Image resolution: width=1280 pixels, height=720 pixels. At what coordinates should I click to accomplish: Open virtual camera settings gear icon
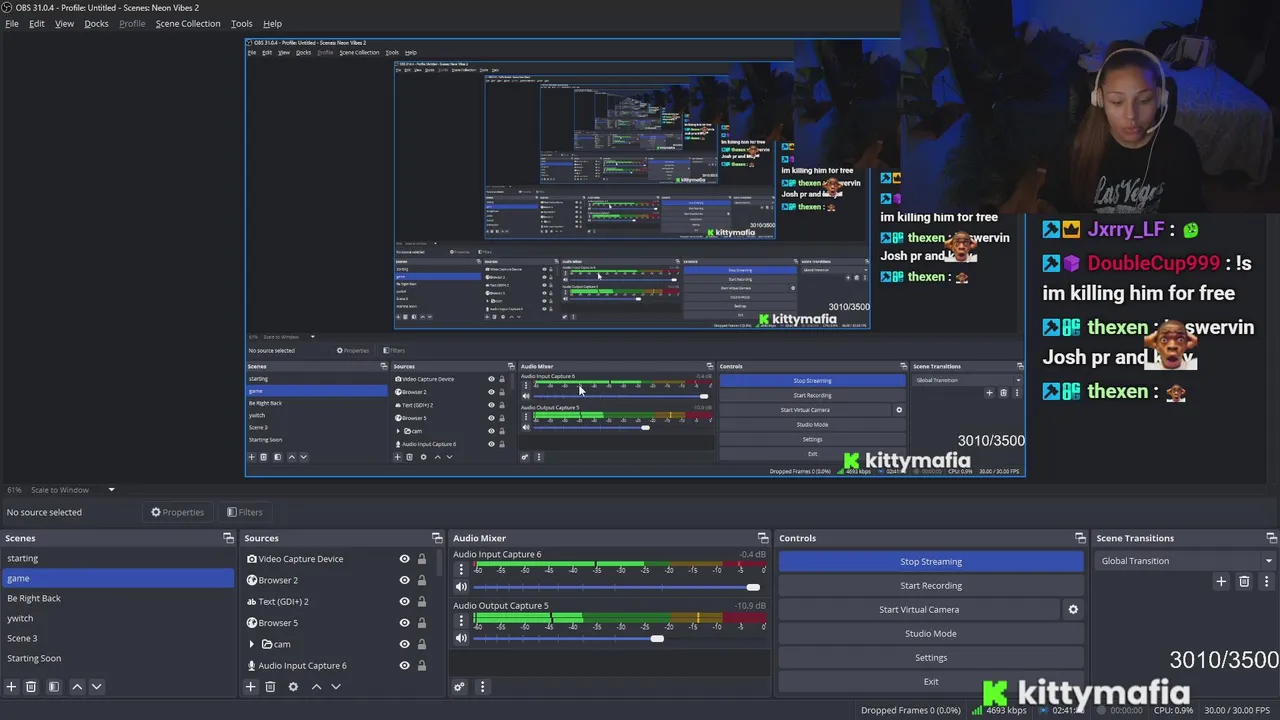[x=1073, y=609]
